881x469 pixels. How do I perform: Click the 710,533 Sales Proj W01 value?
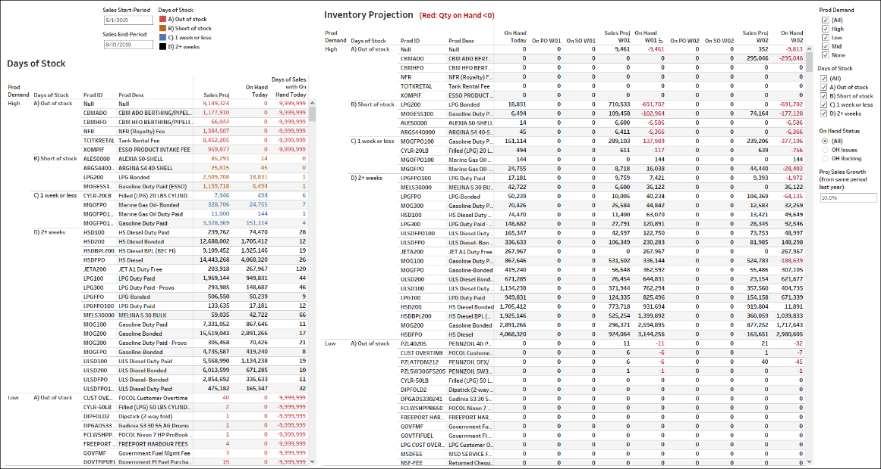pos(617,104)
